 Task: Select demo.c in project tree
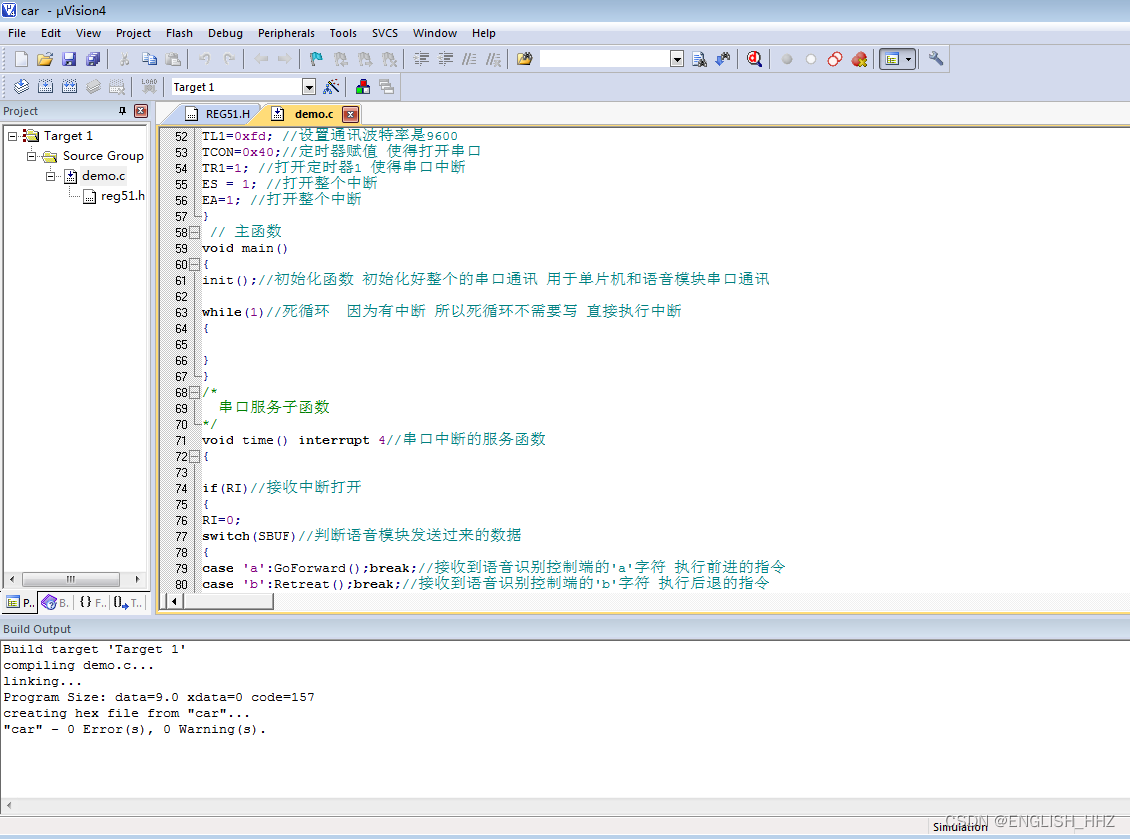pyautogui.click(x=103, y=176)
